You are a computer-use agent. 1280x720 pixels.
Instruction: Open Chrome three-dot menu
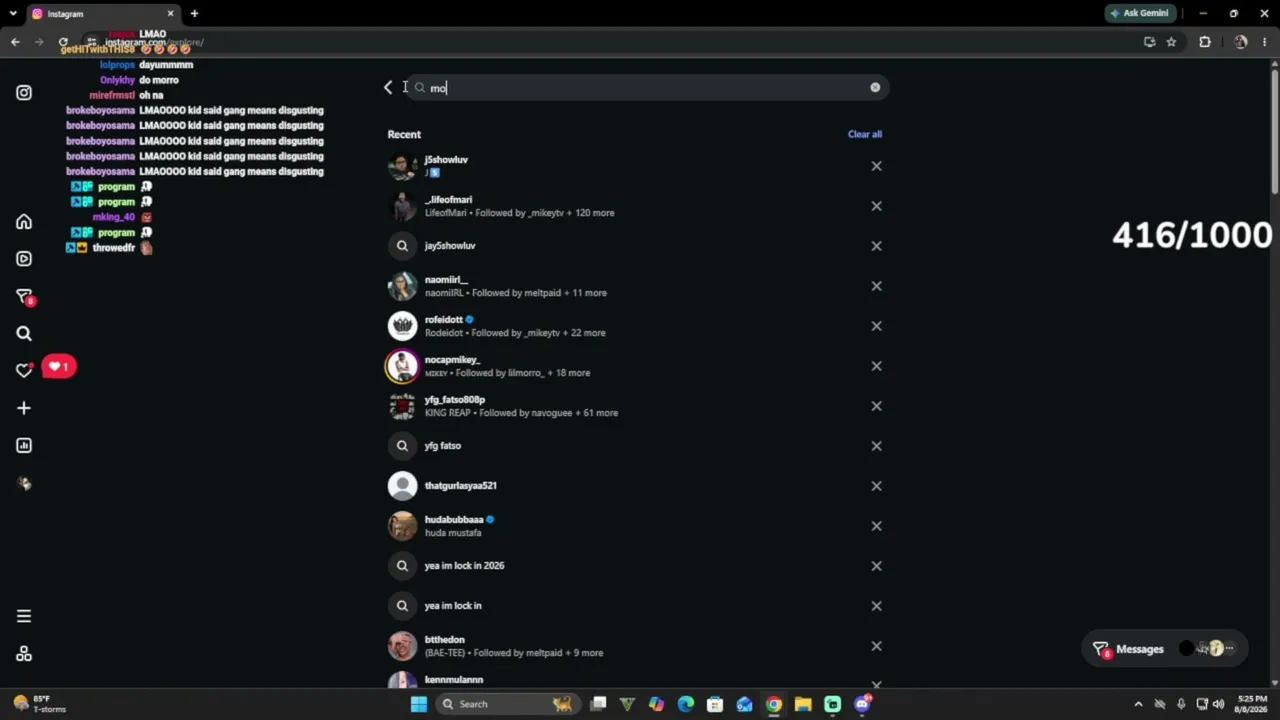(x=1265, y=42)
